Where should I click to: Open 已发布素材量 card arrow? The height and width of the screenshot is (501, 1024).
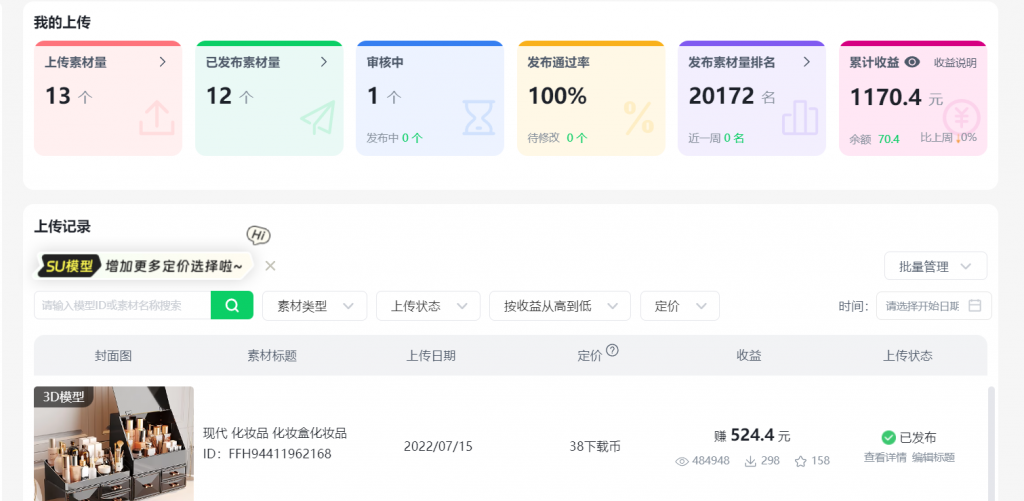(x=324, y=62)
